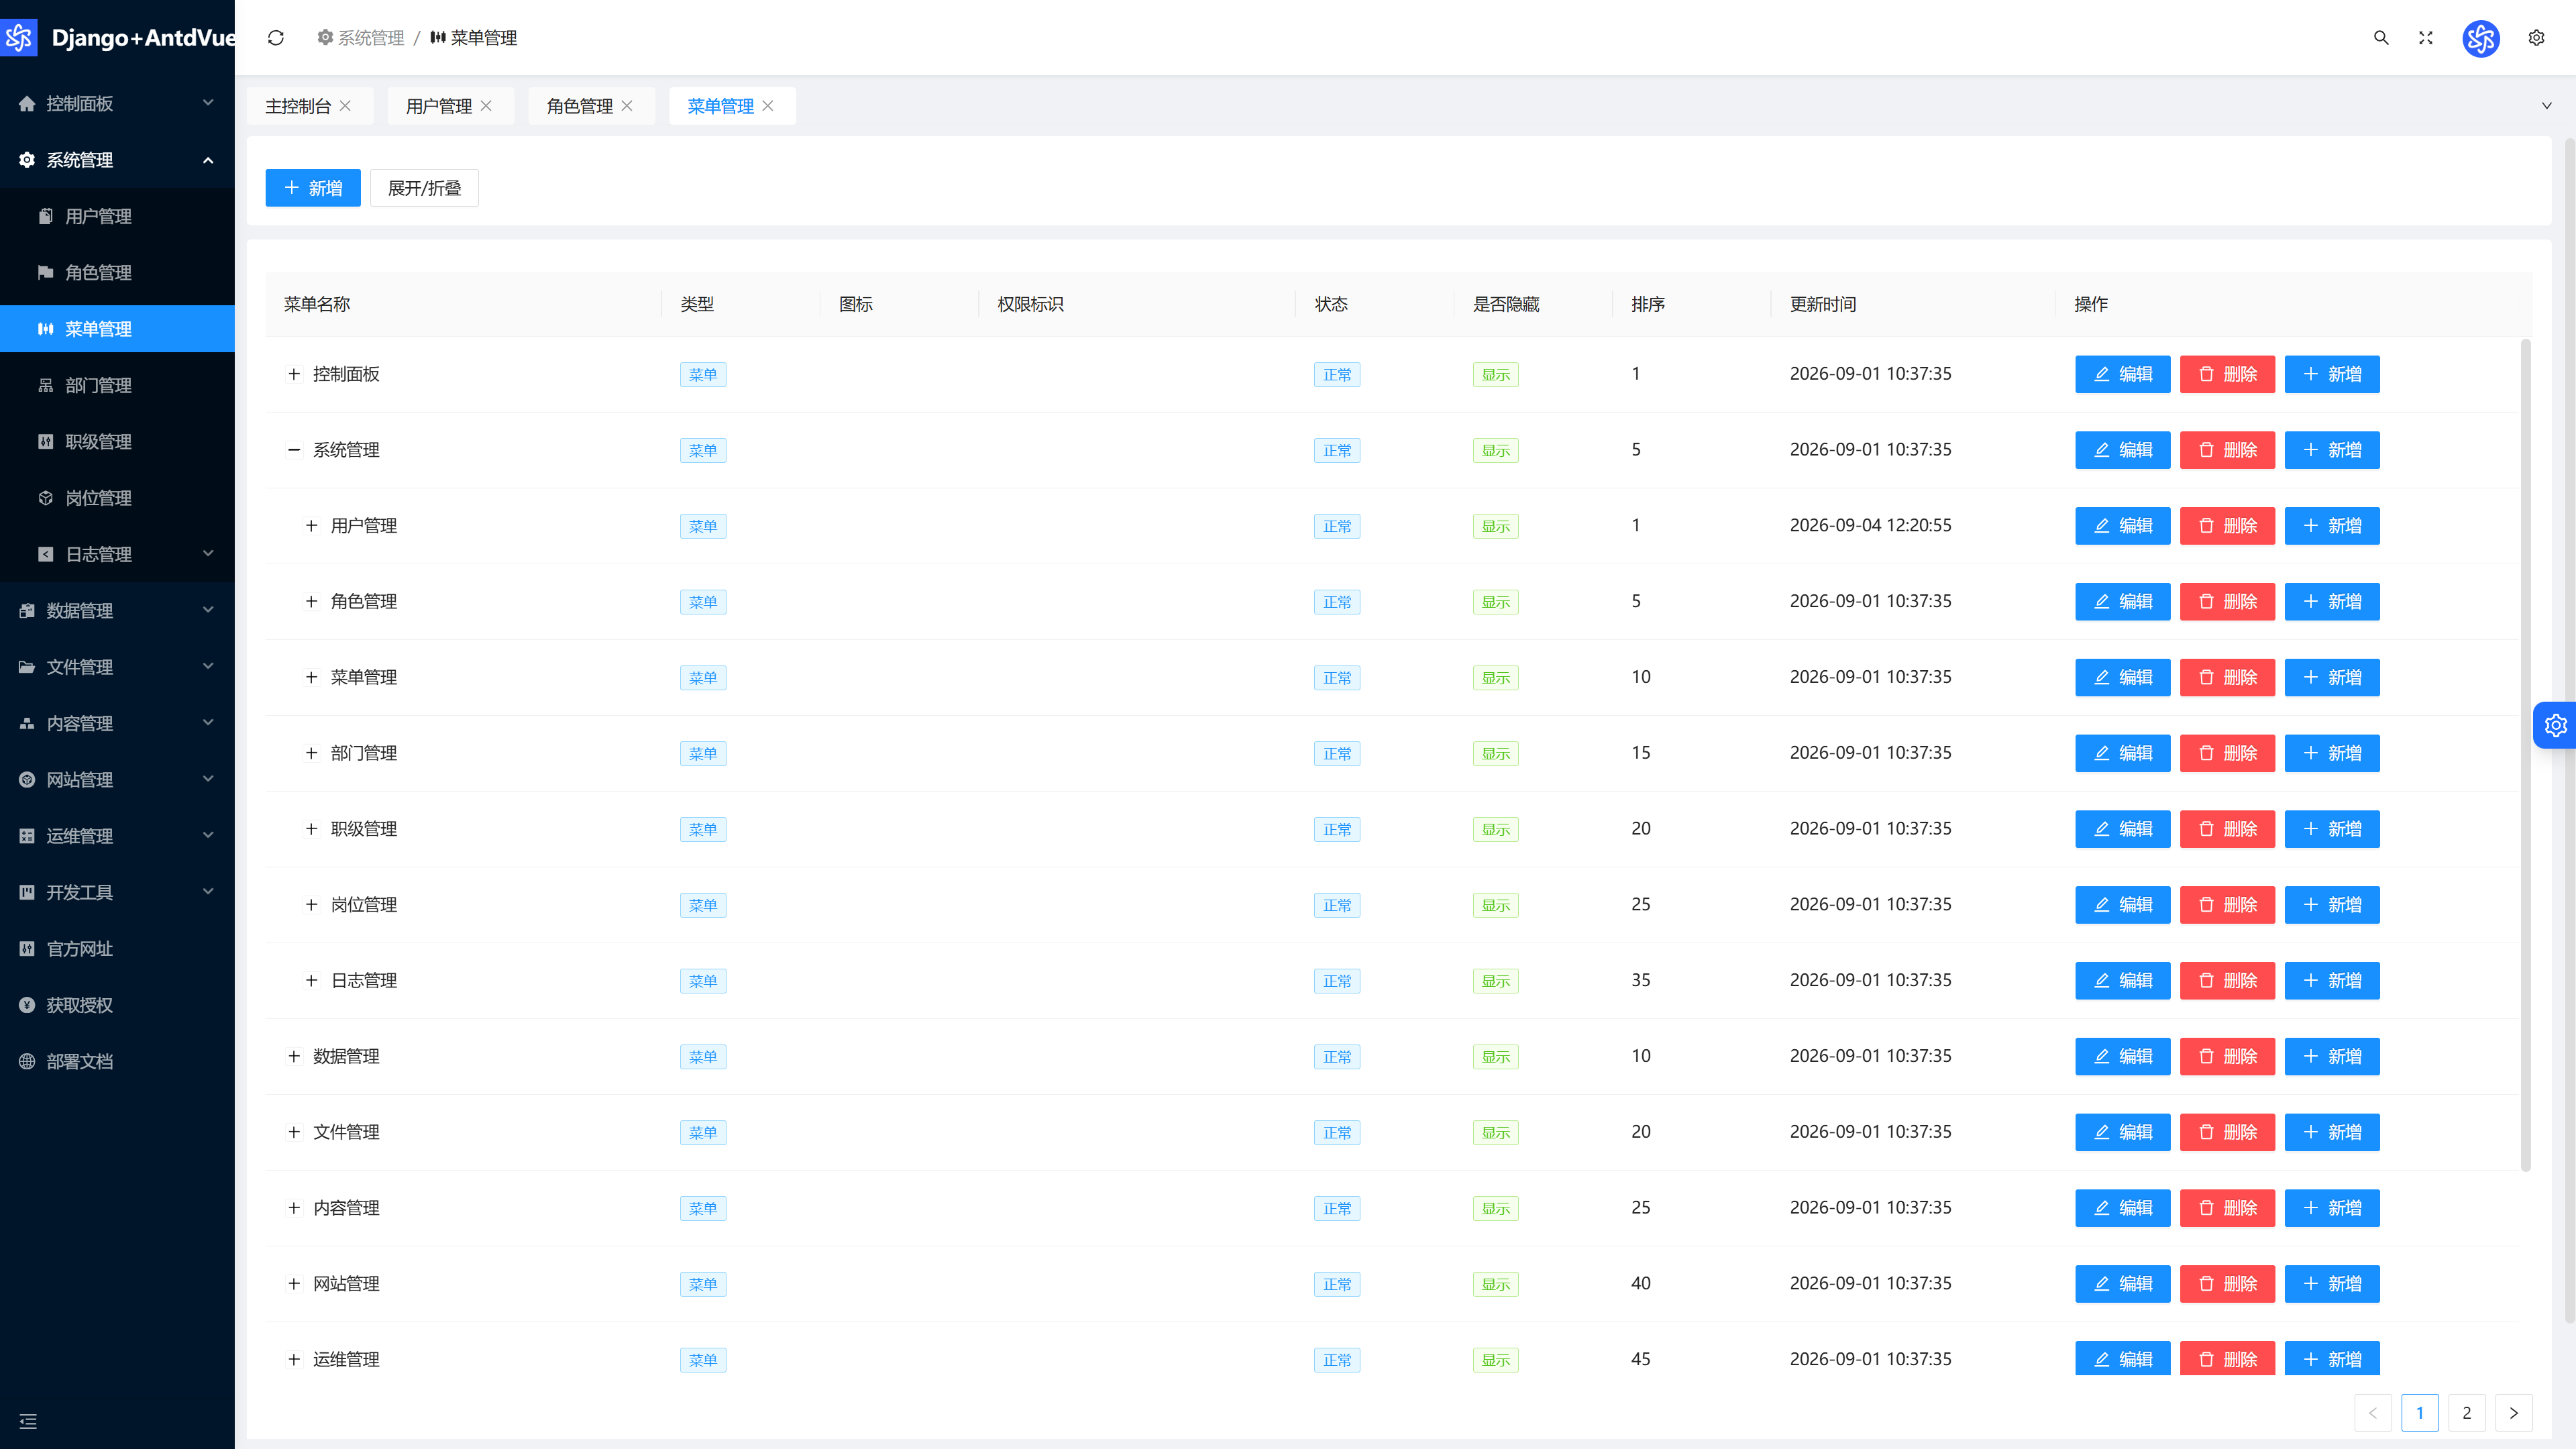The image size is (2576, 1449).
Task: Close the 角色管理 tab
Action: (x=627, y=106)
